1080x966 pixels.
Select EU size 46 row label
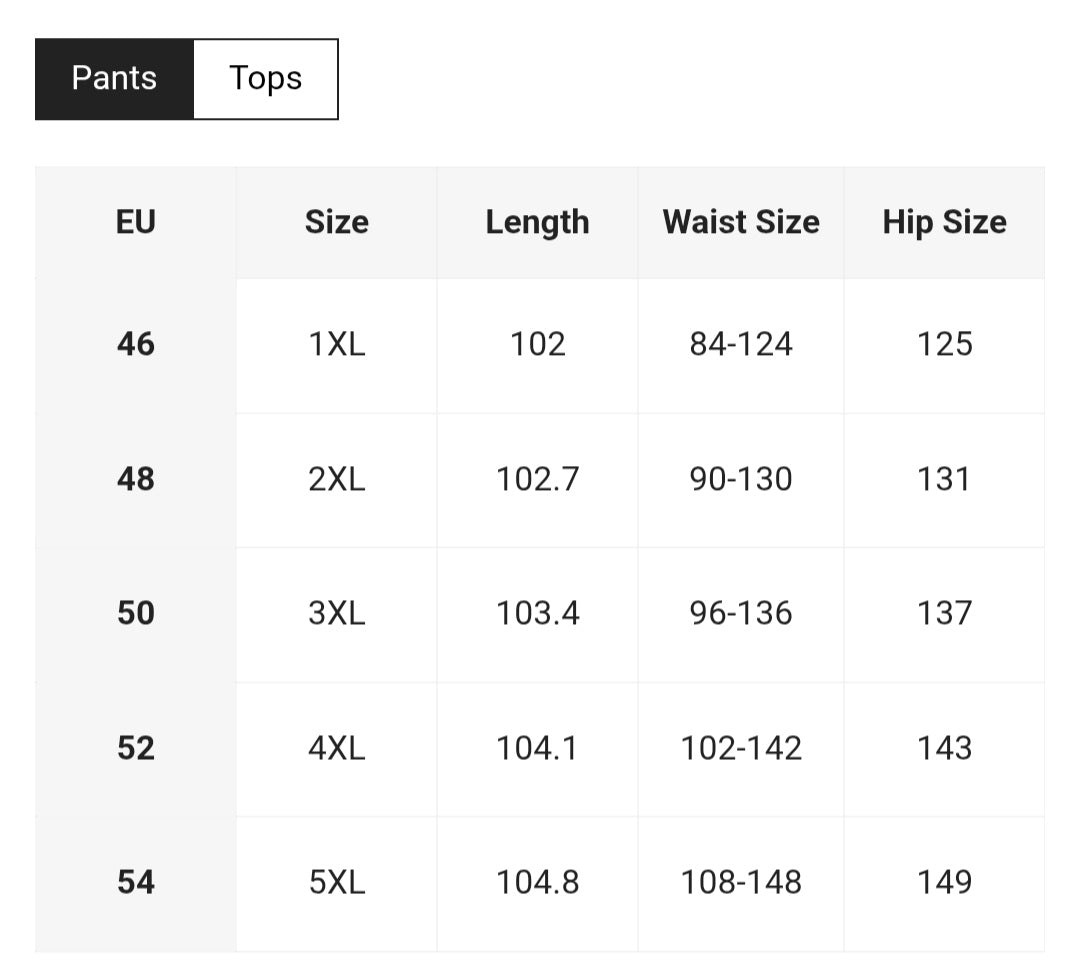[136, 344]
